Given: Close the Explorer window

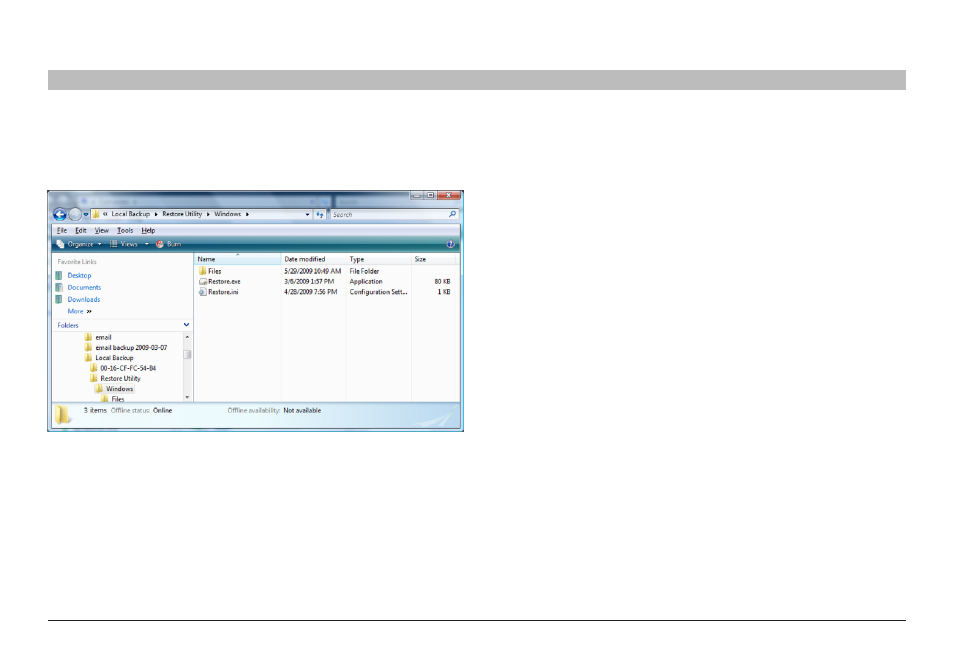Looking at the screenshot, I should 449,195.
